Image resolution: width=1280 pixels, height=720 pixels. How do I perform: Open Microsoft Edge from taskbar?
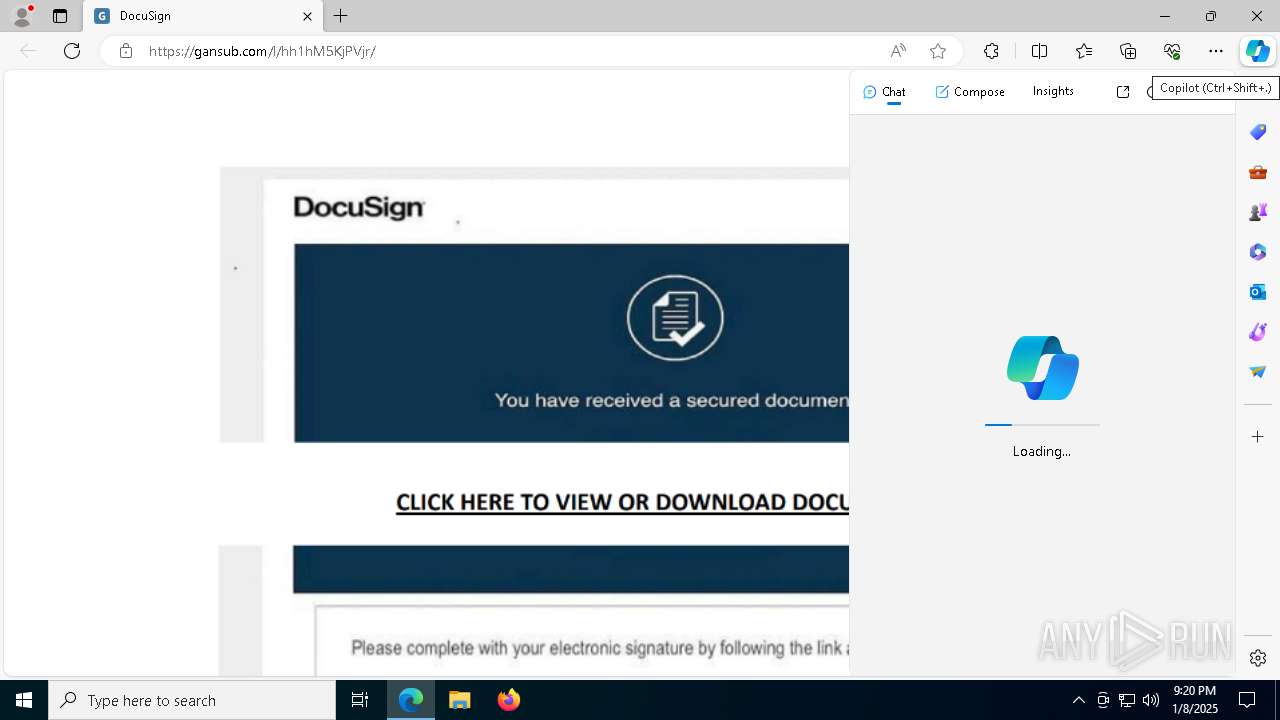point(411,700)
